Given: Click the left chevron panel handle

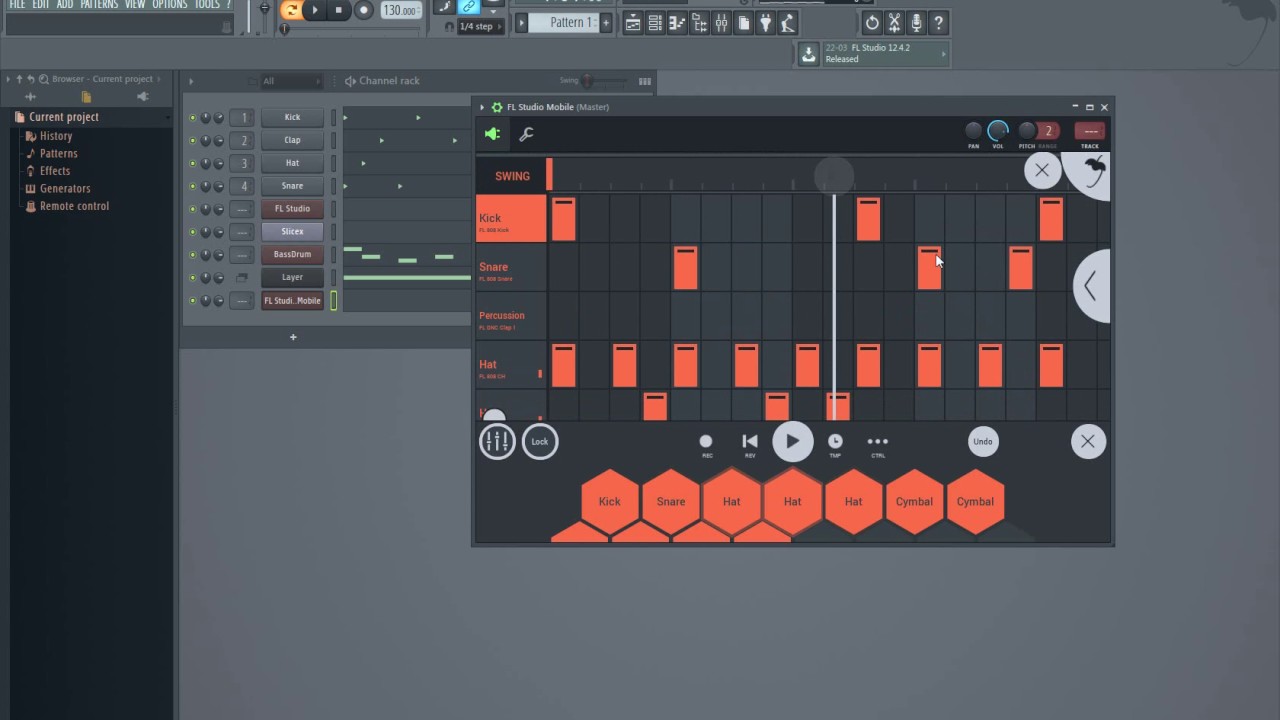Looking at the screenshot, I should (x=1091, y=286).
